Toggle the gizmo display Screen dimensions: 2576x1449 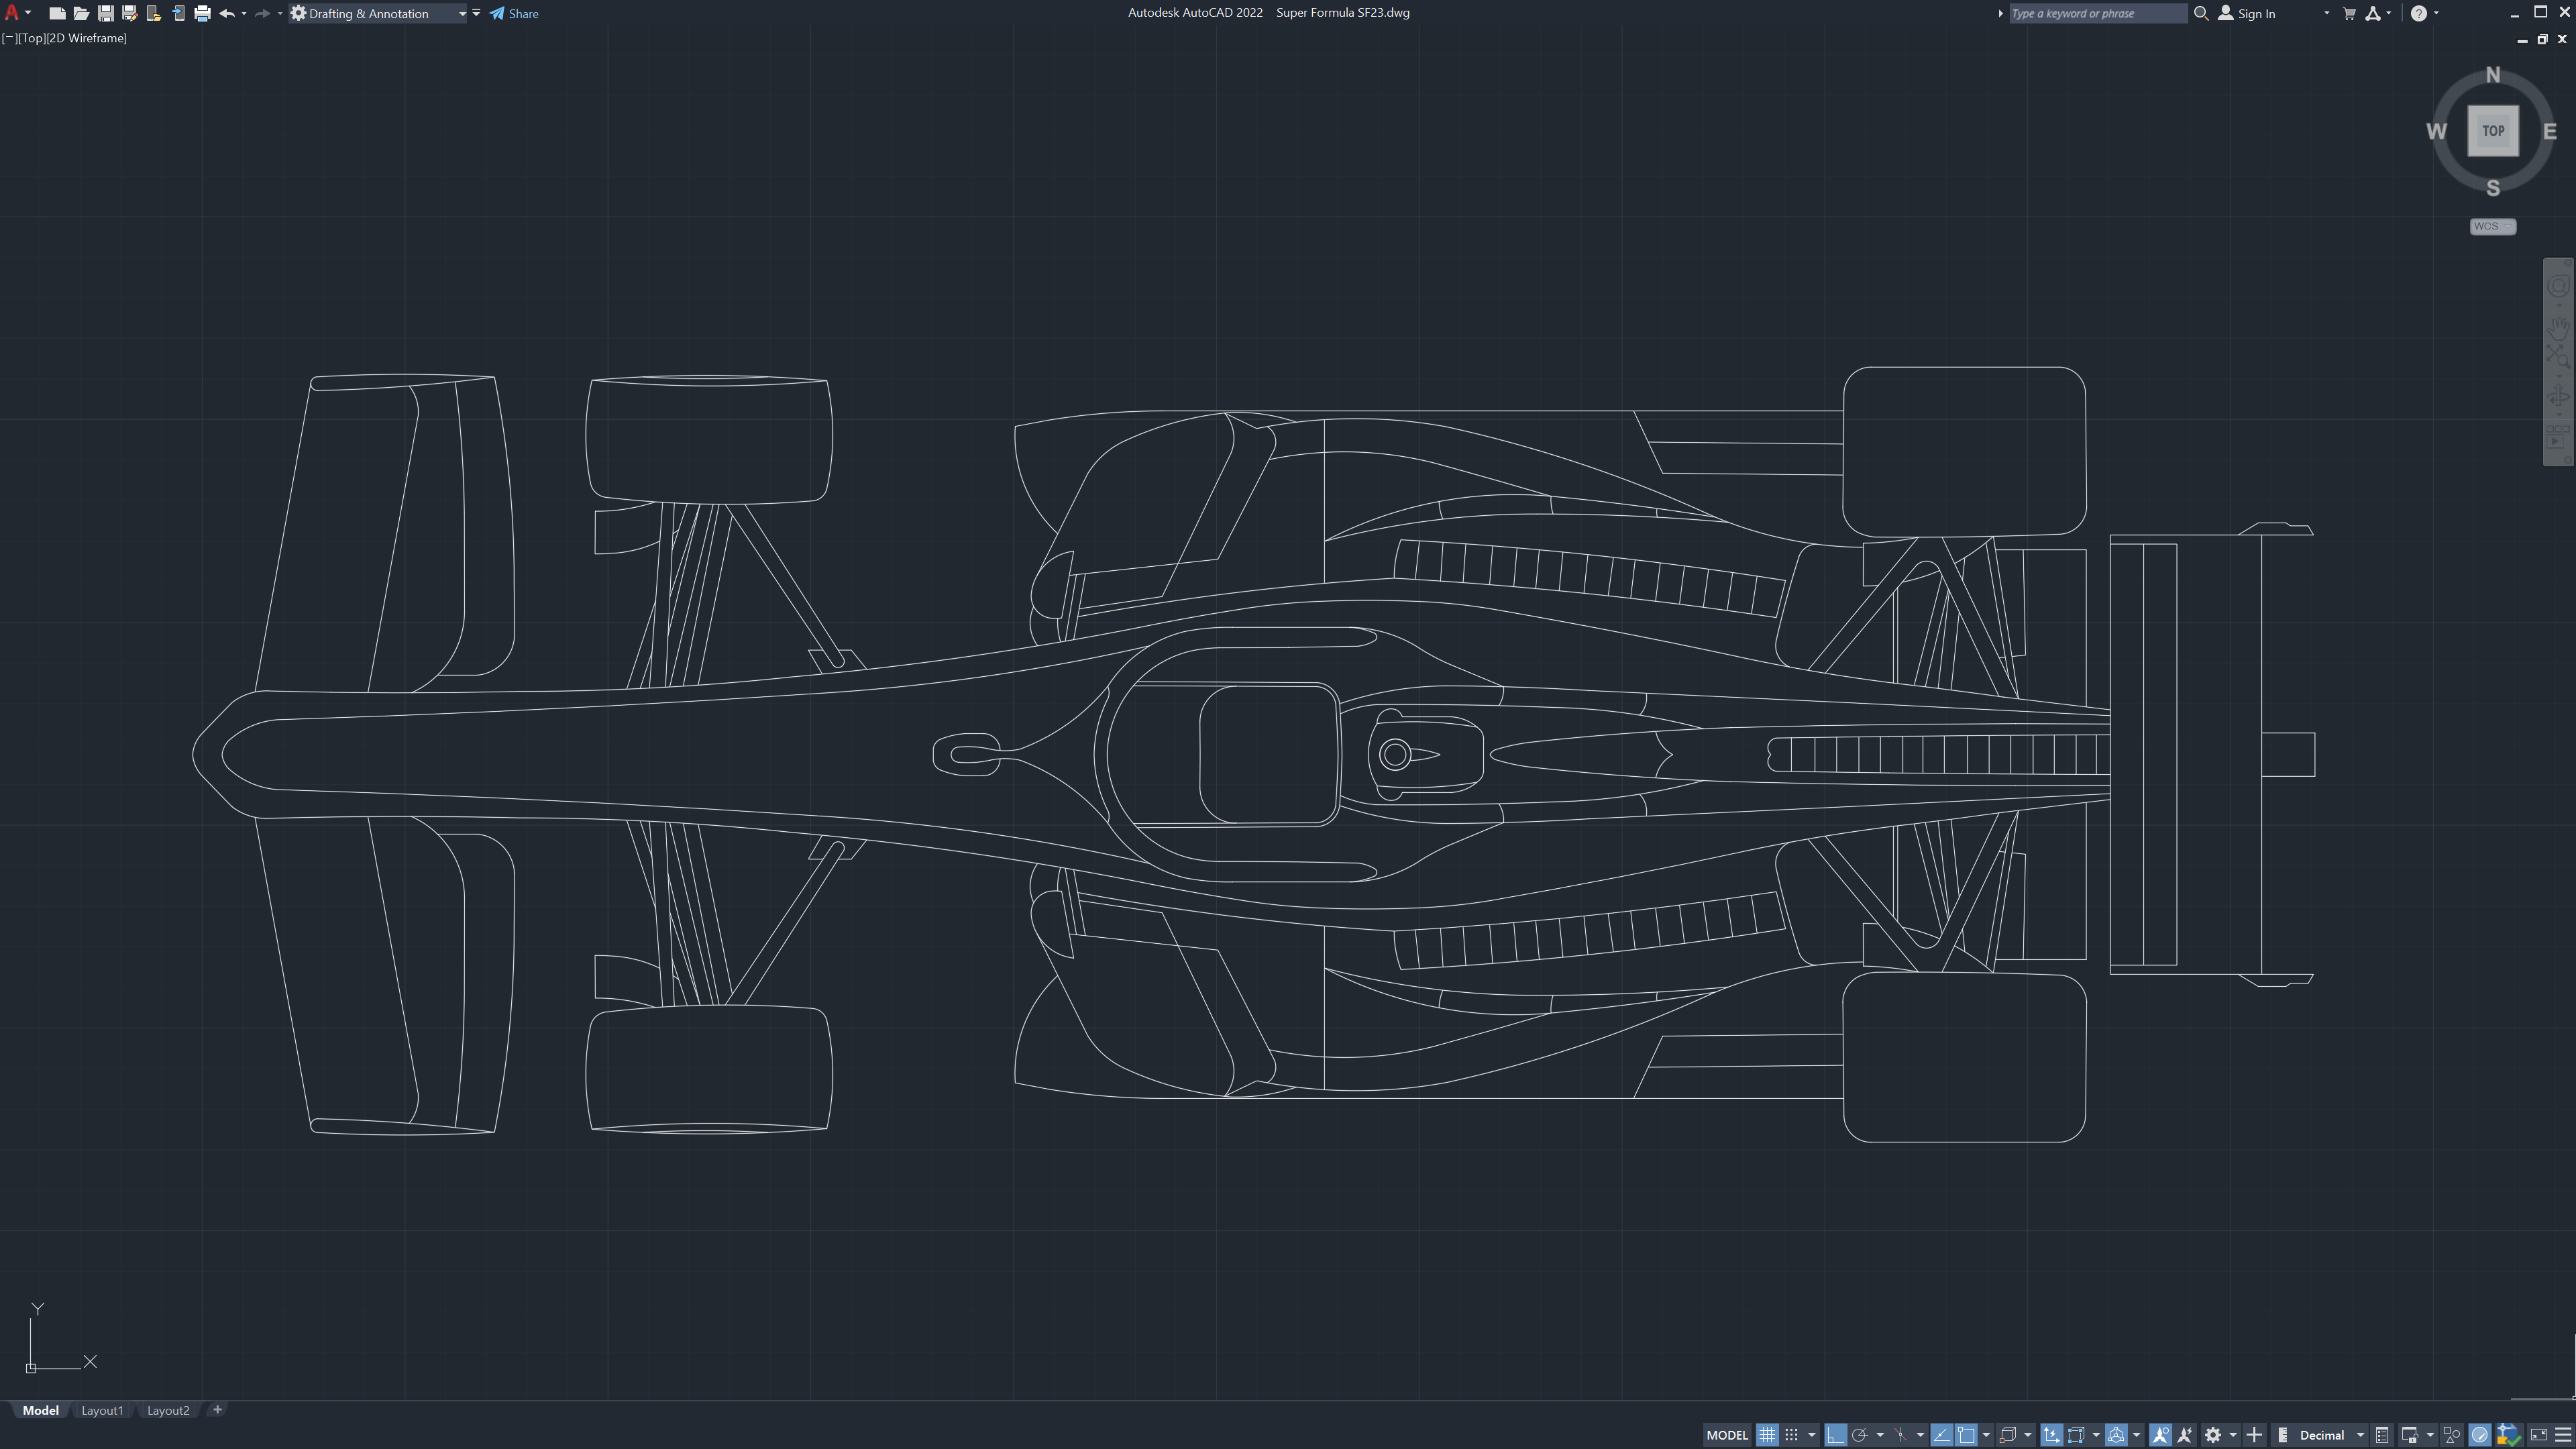[x=2116, y=1435]
